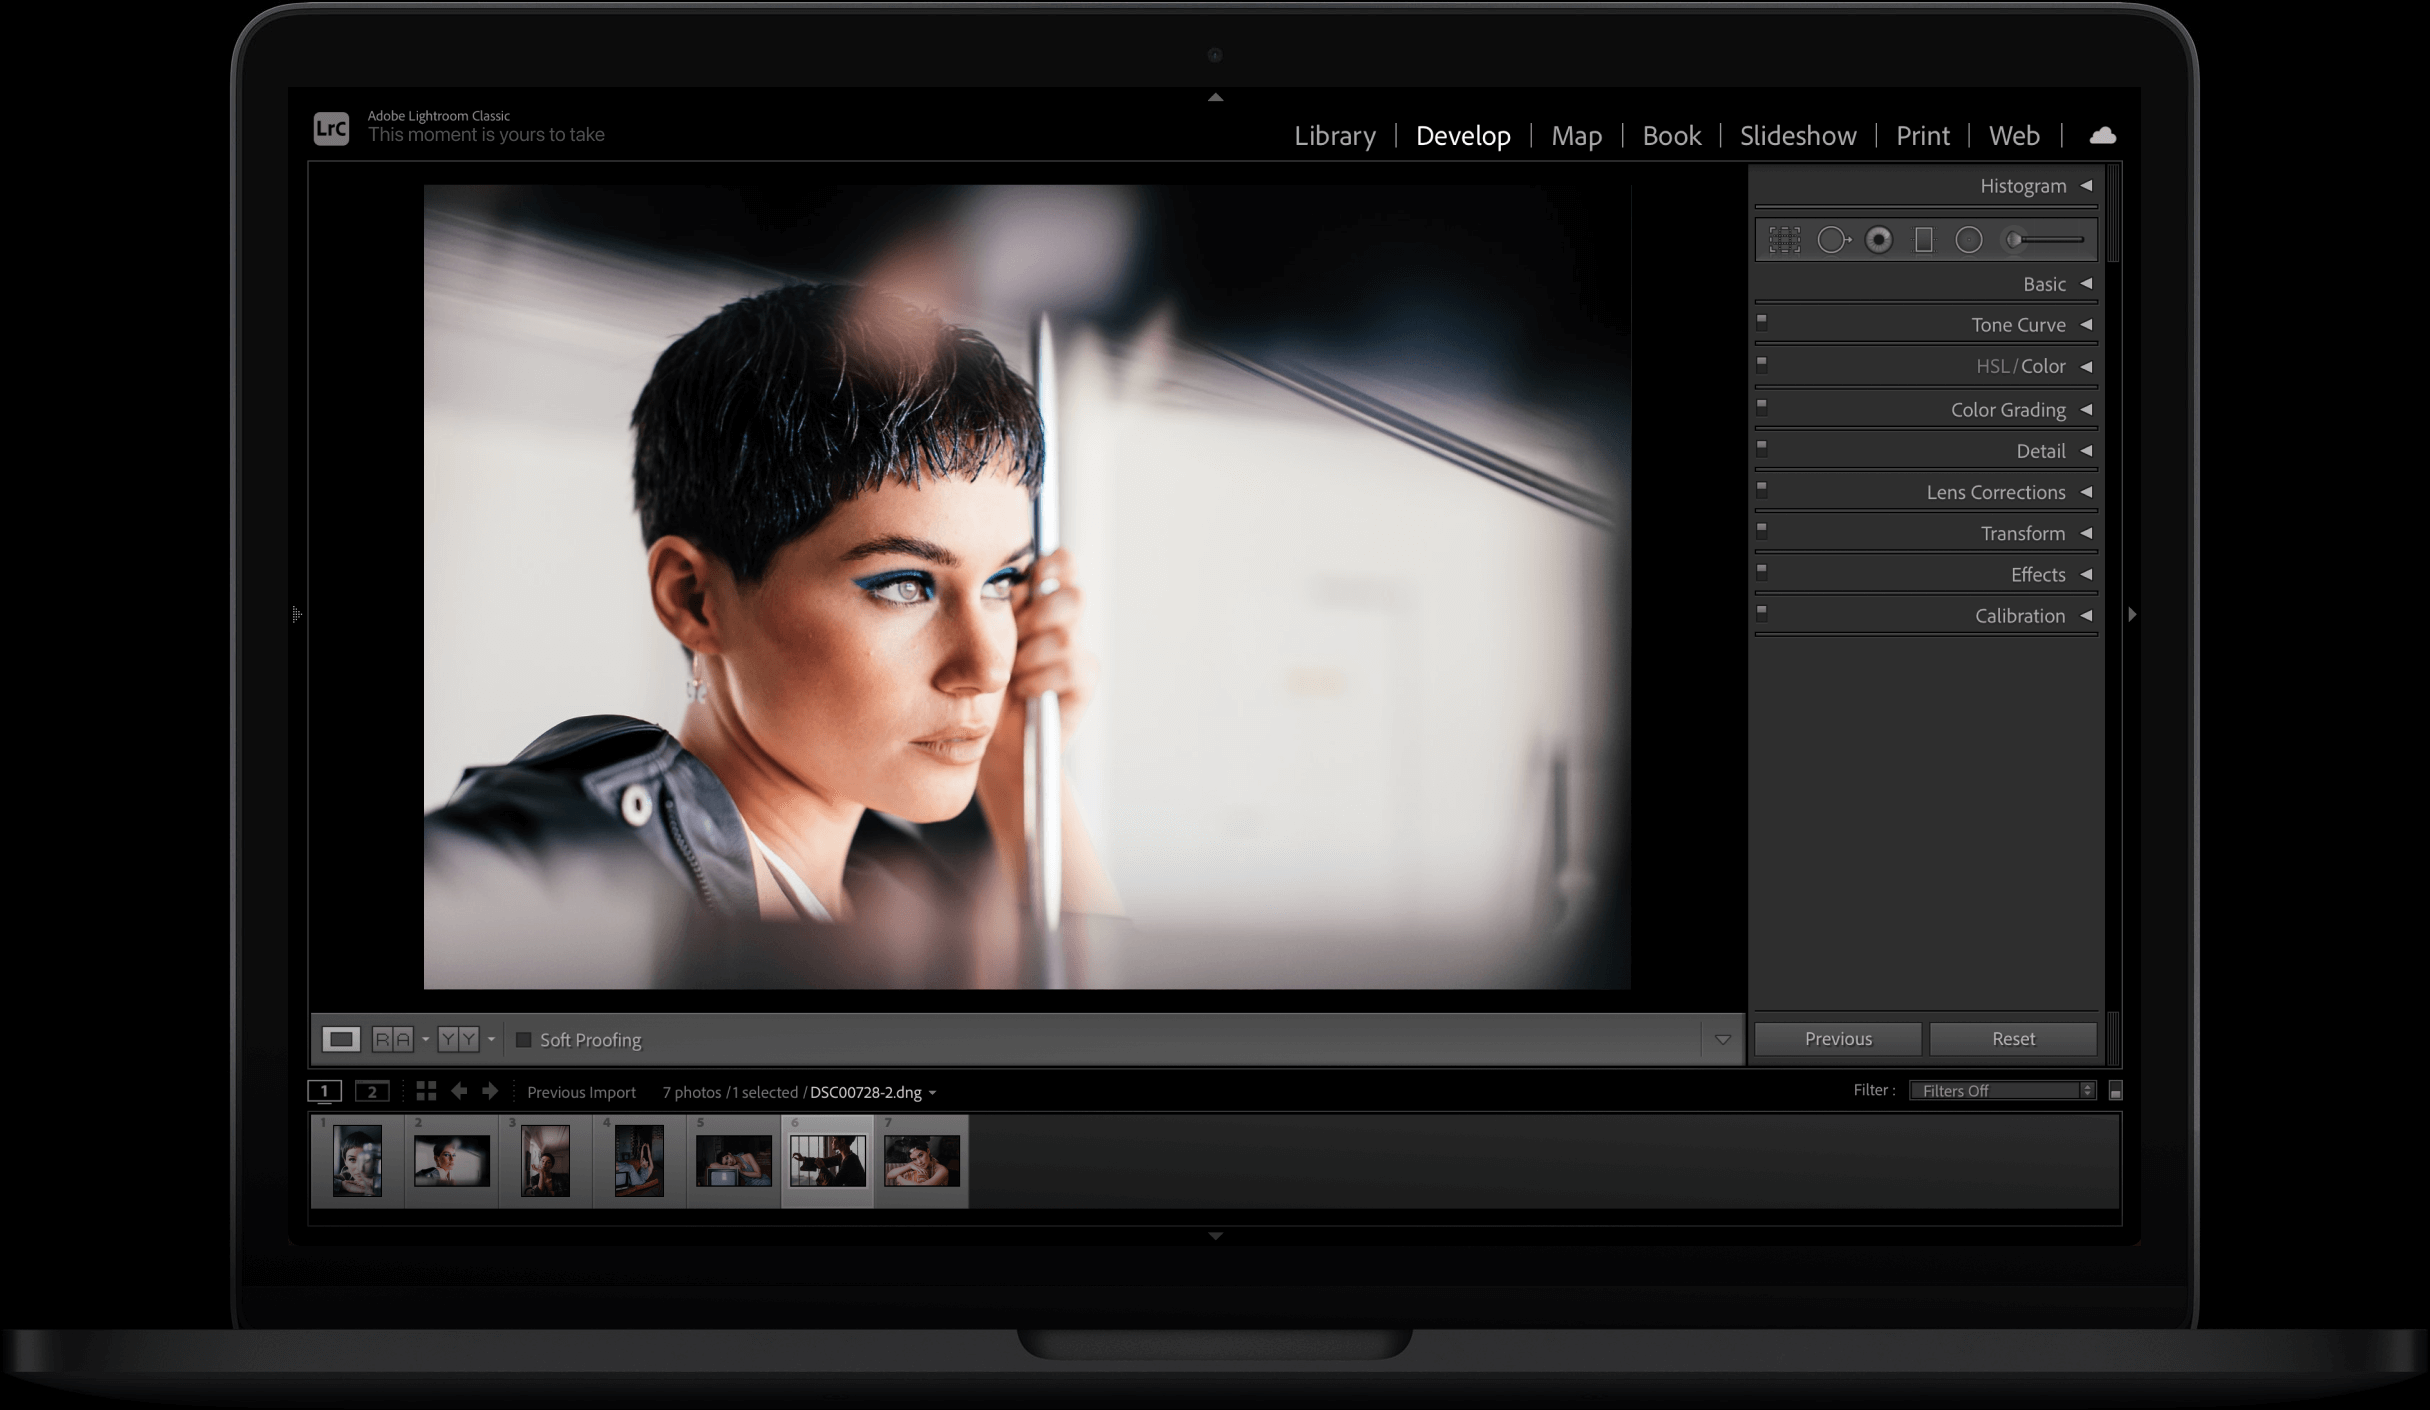Open the Slideshow module
2430x1410 pixels.
point(1797,136)
